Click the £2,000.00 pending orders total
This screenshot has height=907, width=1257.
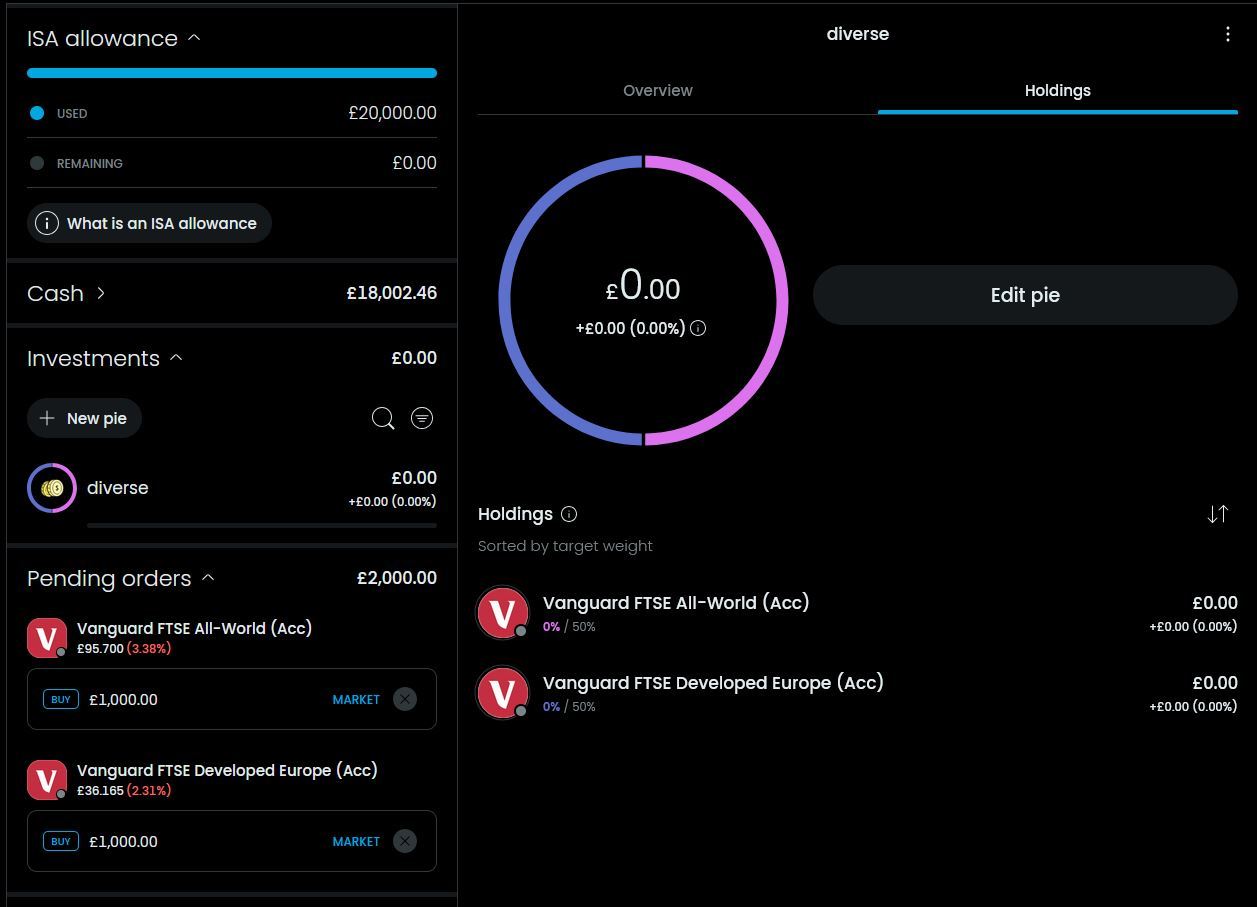[x=397, y=578]
